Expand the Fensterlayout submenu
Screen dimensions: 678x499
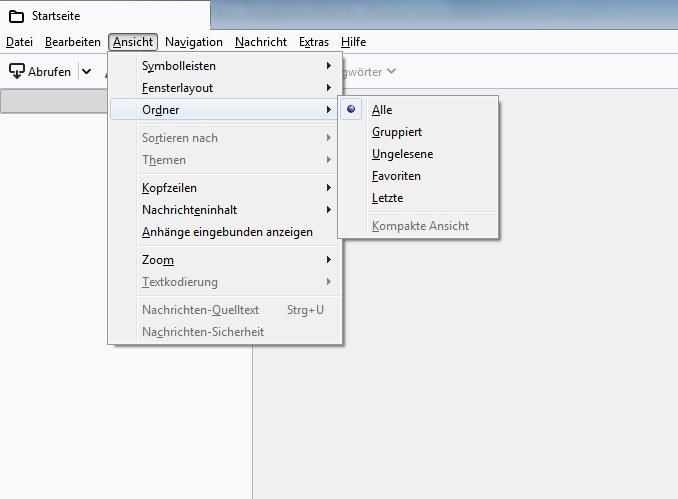177,88
